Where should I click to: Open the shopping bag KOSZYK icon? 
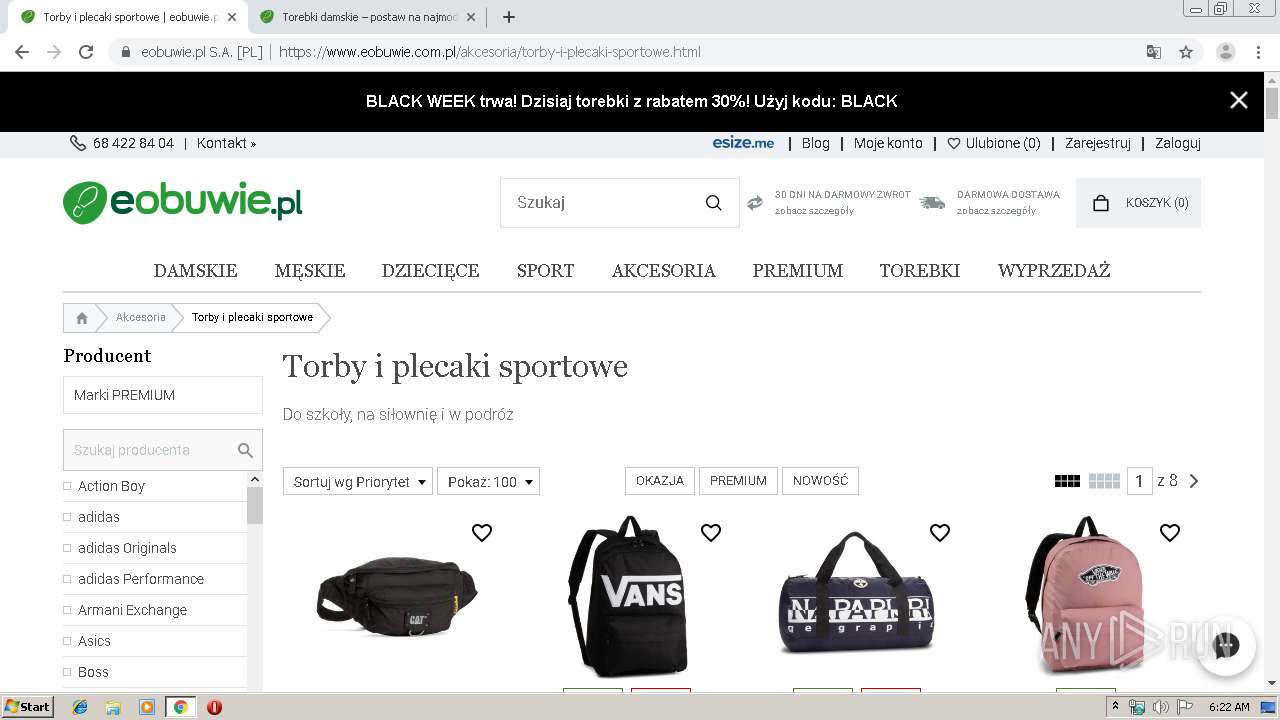pos(1101,203)
